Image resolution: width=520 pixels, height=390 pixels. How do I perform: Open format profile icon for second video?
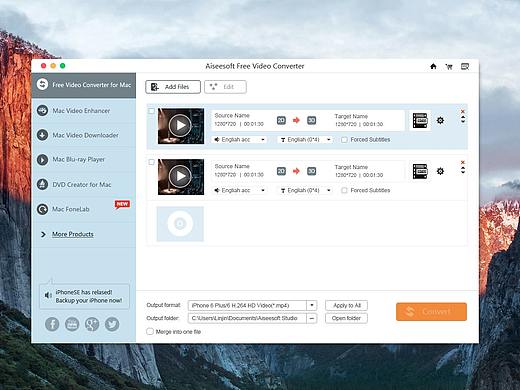point(420,171)
